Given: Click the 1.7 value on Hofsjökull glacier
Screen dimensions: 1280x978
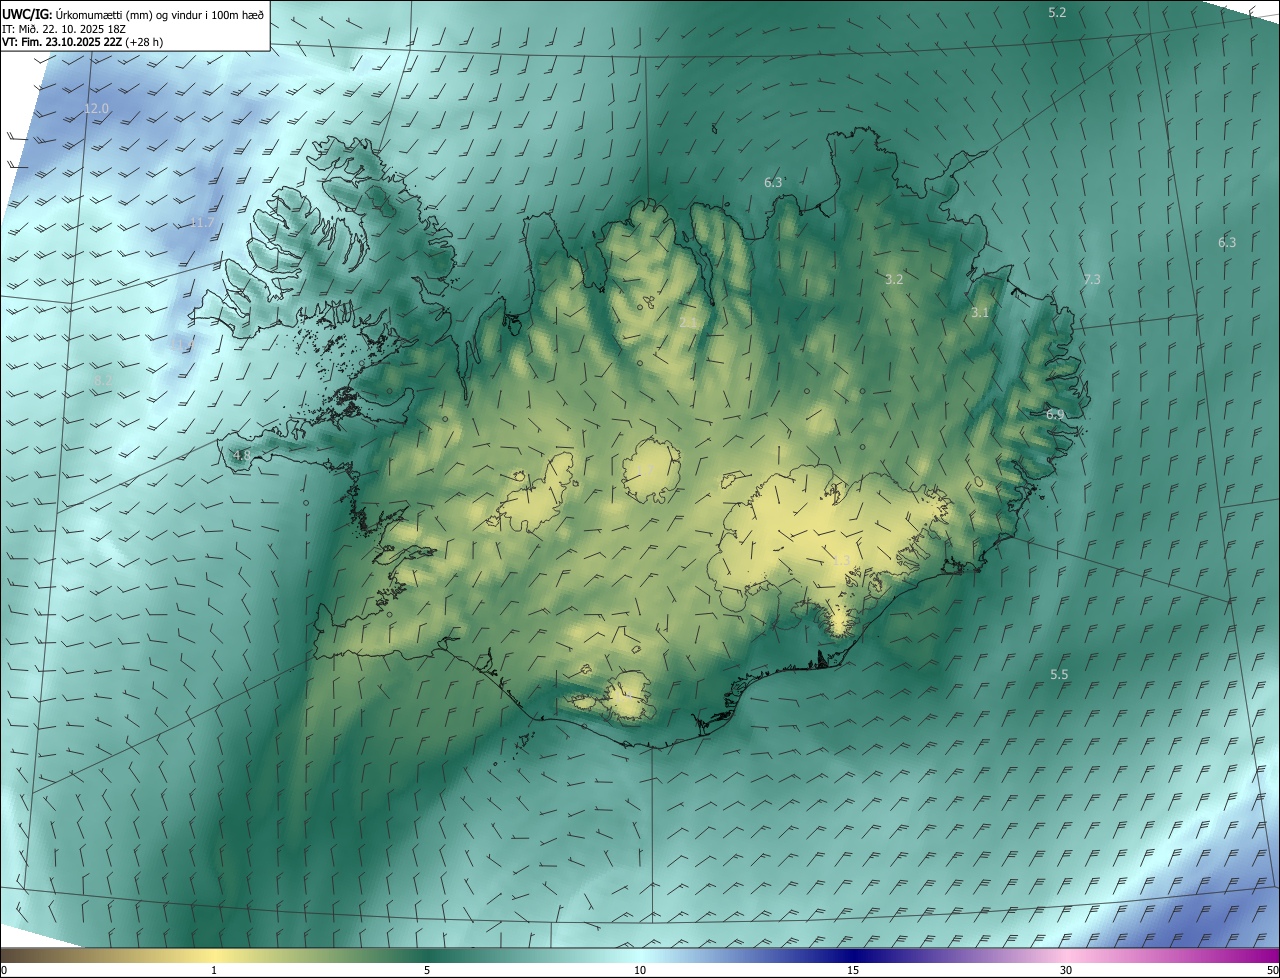Looking at the screenshot, I should pos(646,471).
